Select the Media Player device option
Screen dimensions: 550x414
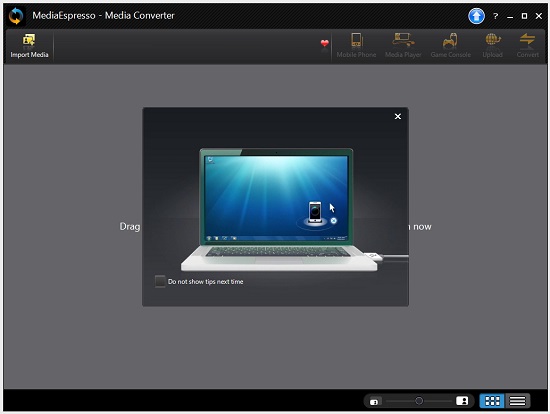pyautogui.click(x=403, y=46)
